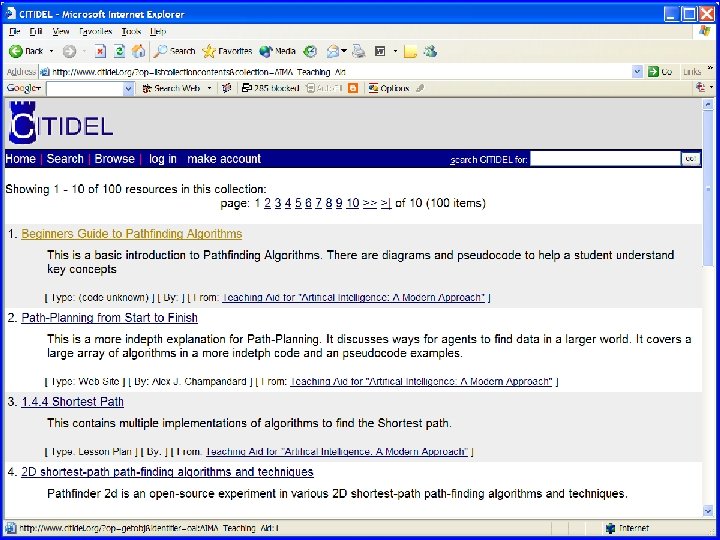Viewport: 720px width, 540px height.
Task: Refresh the page with the Refresh icon
Action: (x=119, y=51)
